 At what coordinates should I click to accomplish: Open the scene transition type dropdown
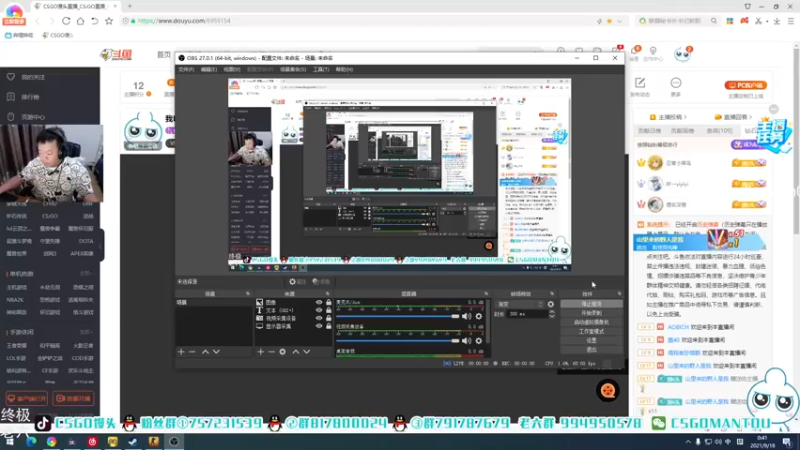pyautogui.click(x=520, y=304)
